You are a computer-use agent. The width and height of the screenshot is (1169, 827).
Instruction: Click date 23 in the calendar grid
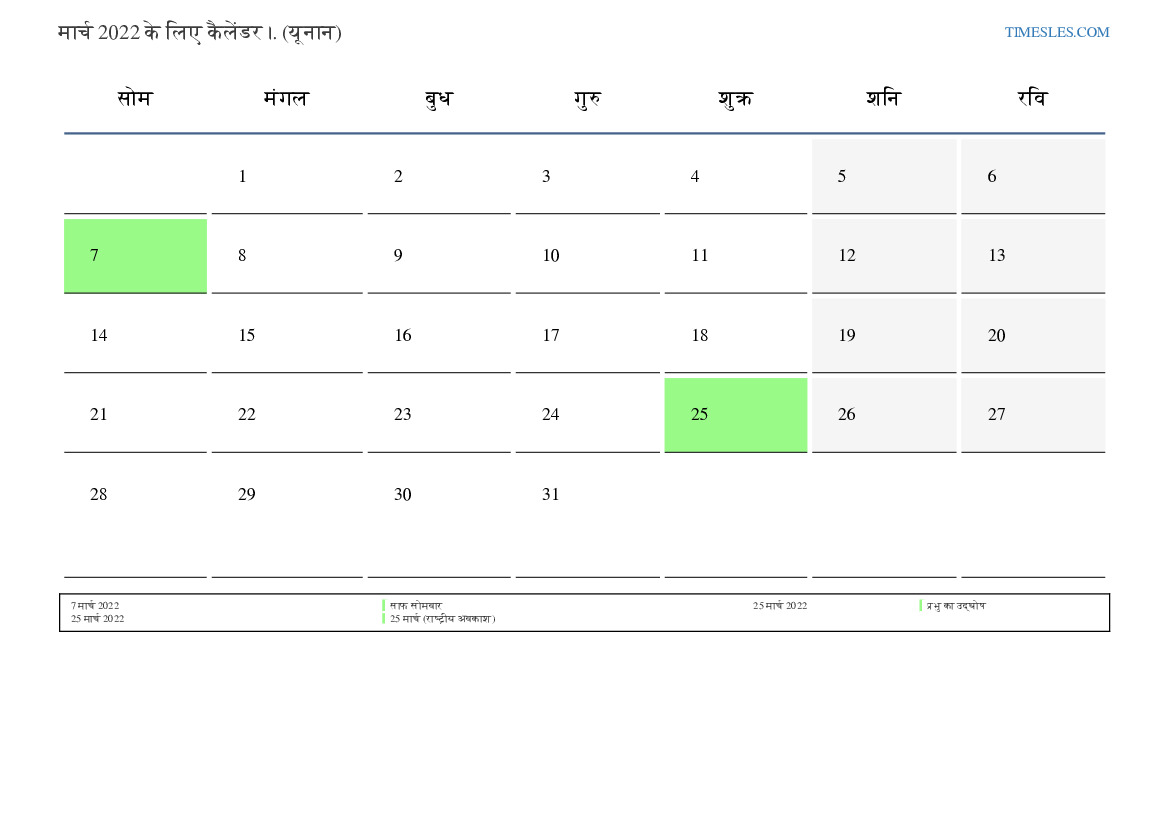pyautogui.click(x=439, y=415)
